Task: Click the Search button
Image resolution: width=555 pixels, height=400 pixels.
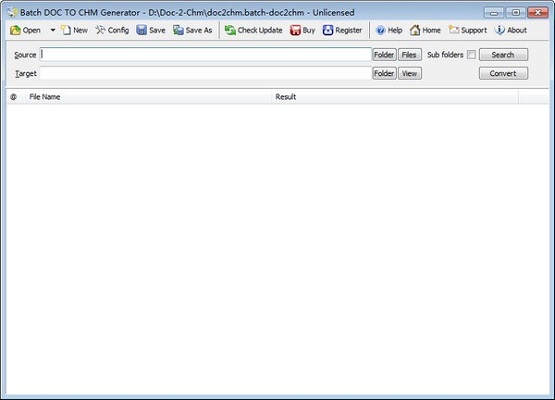Action: (x=503, y=55)
